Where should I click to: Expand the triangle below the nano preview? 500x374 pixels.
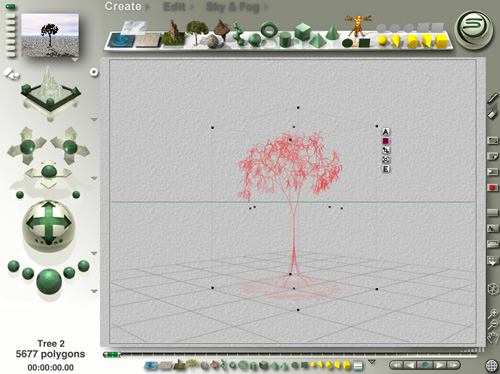(75, 60)
